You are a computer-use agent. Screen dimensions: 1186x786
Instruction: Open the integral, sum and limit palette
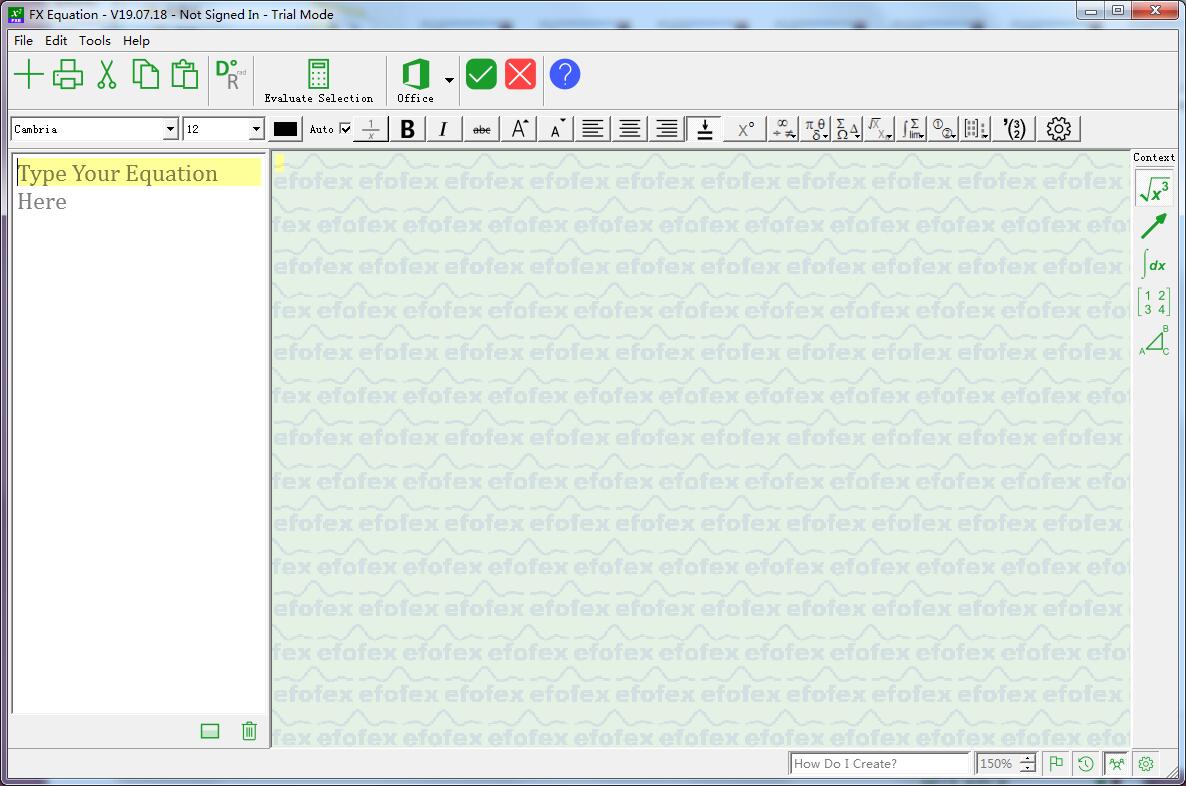point(912,129)
